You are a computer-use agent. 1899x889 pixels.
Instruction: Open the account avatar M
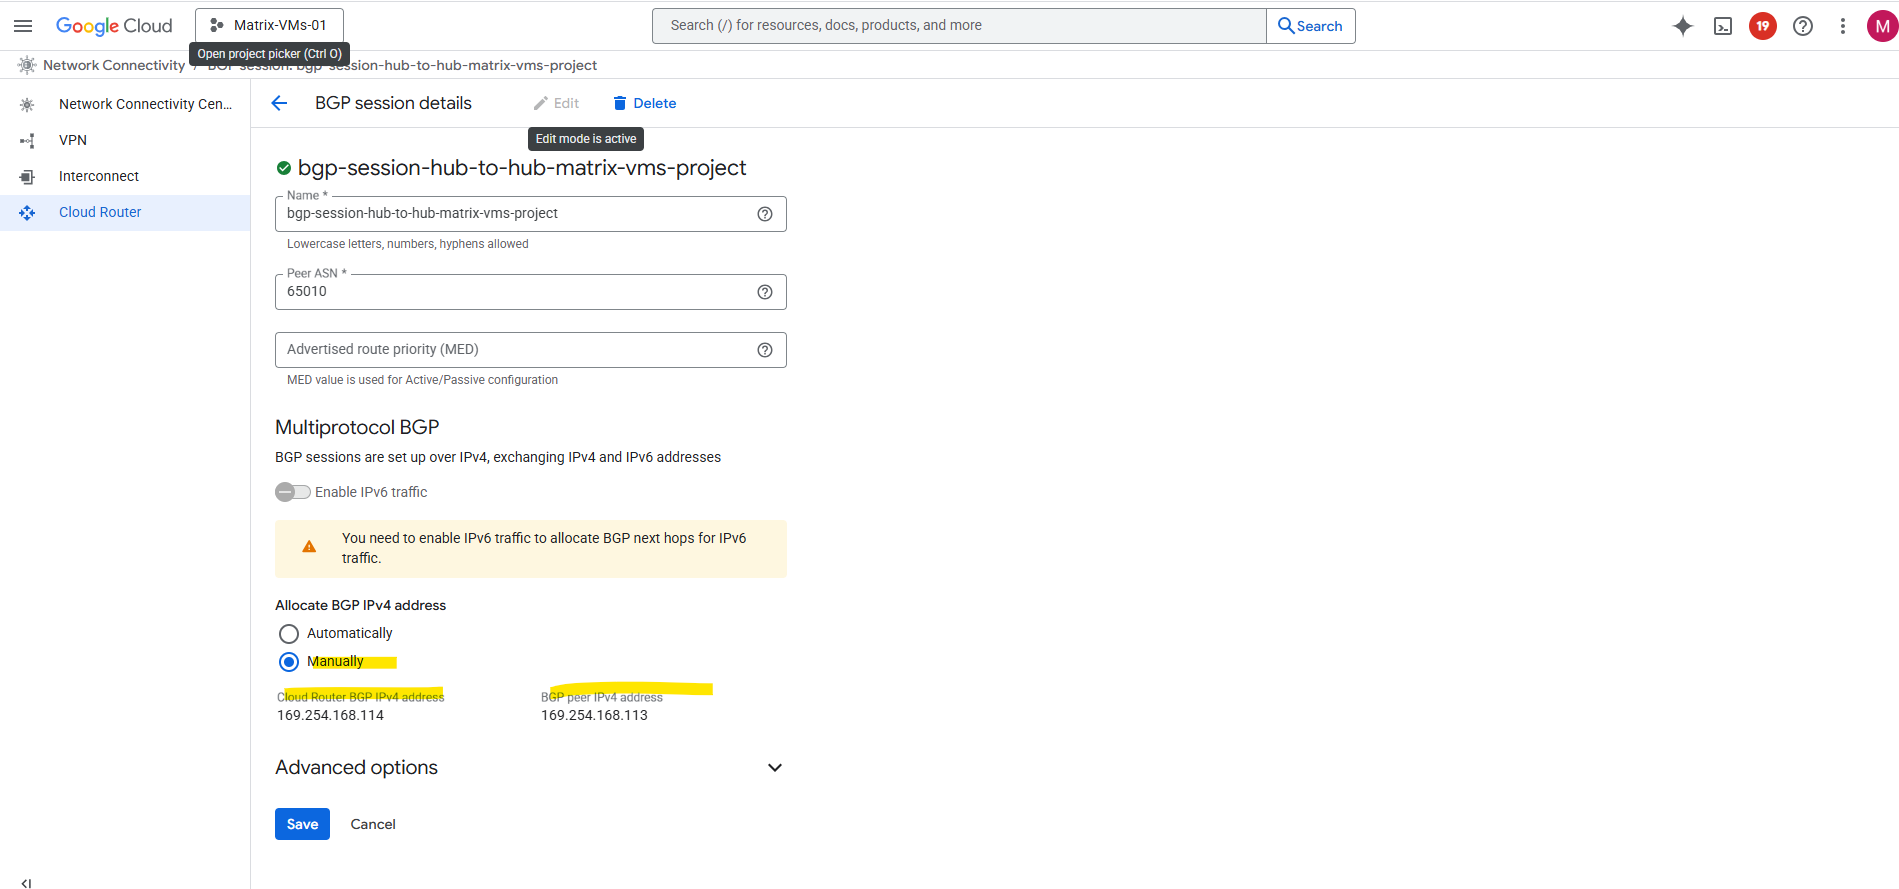pyautogui.click(x=1882, y=26)
